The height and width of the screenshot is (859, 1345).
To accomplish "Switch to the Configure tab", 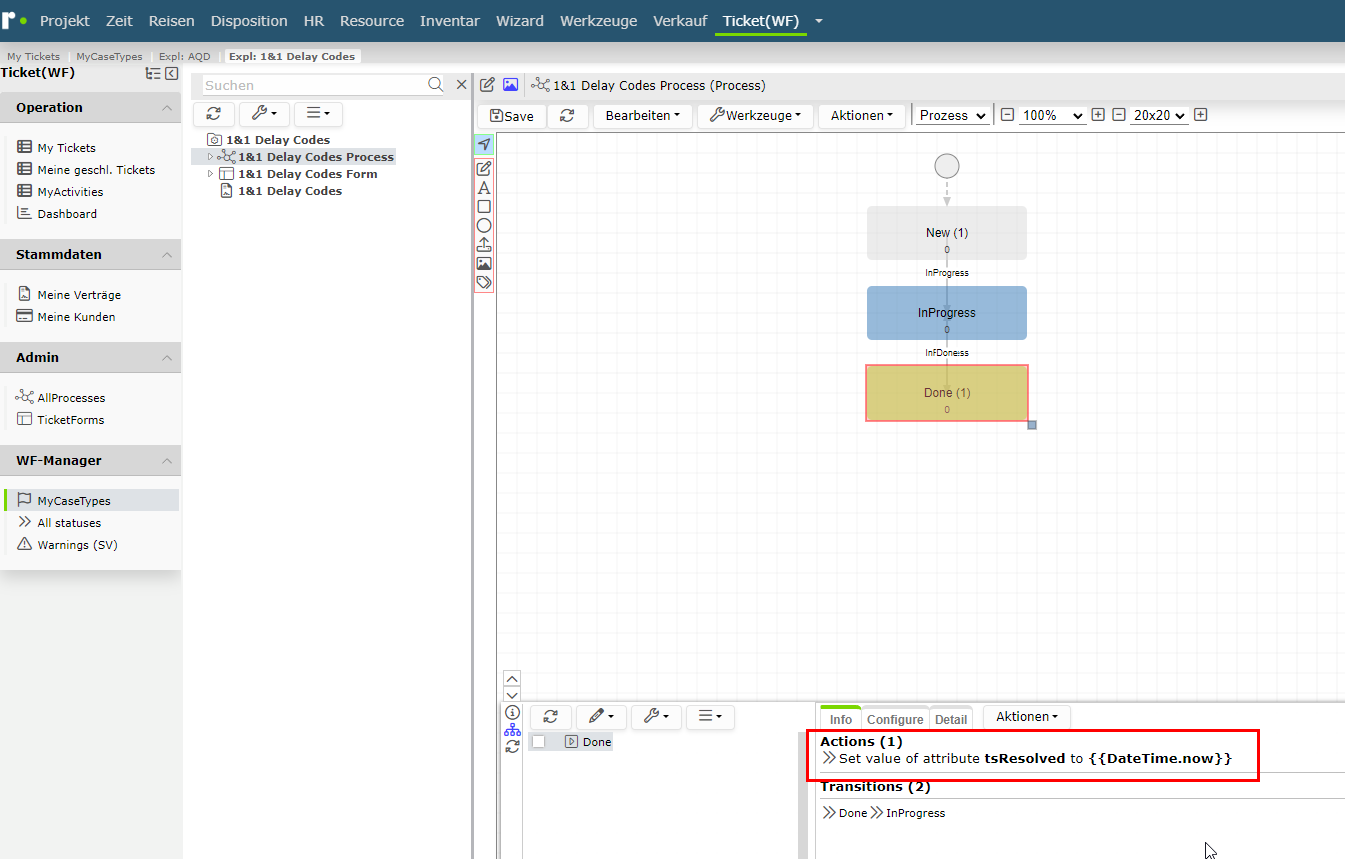I will coord(895,719).
